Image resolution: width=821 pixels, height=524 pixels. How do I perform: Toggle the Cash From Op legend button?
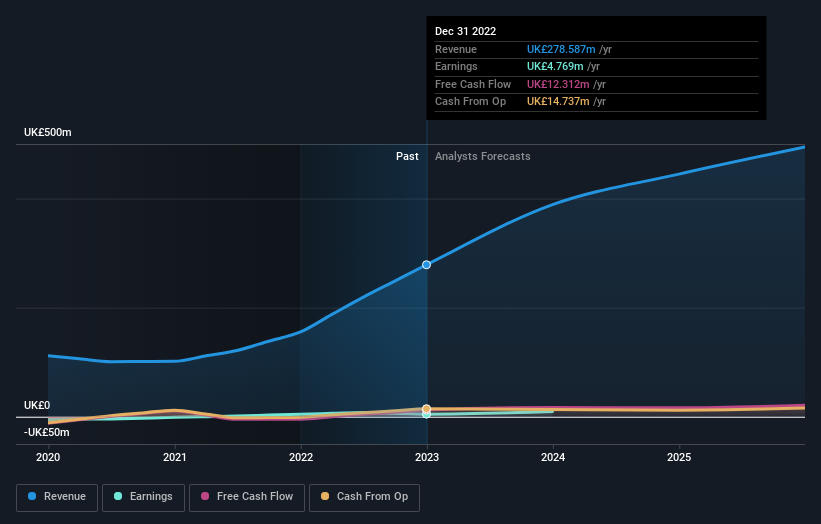[364, 497]
